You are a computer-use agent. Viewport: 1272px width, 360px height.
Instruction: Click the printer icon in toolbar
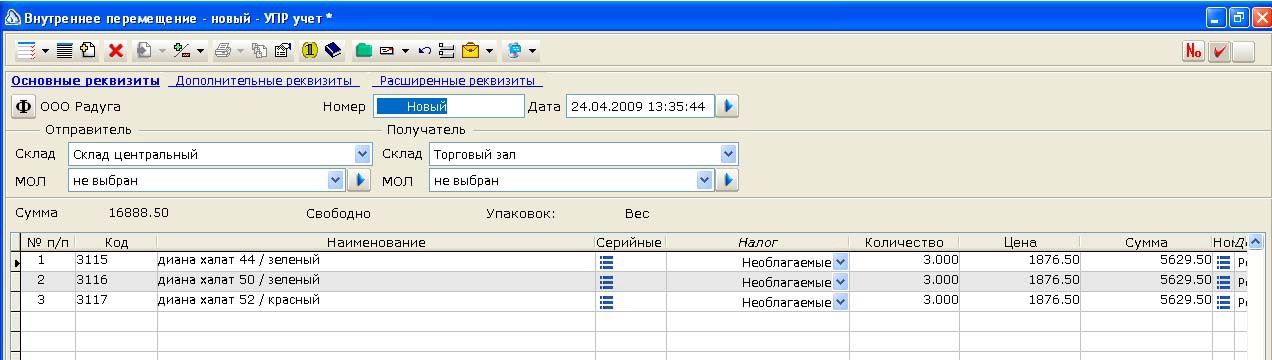tap(223, 50)
